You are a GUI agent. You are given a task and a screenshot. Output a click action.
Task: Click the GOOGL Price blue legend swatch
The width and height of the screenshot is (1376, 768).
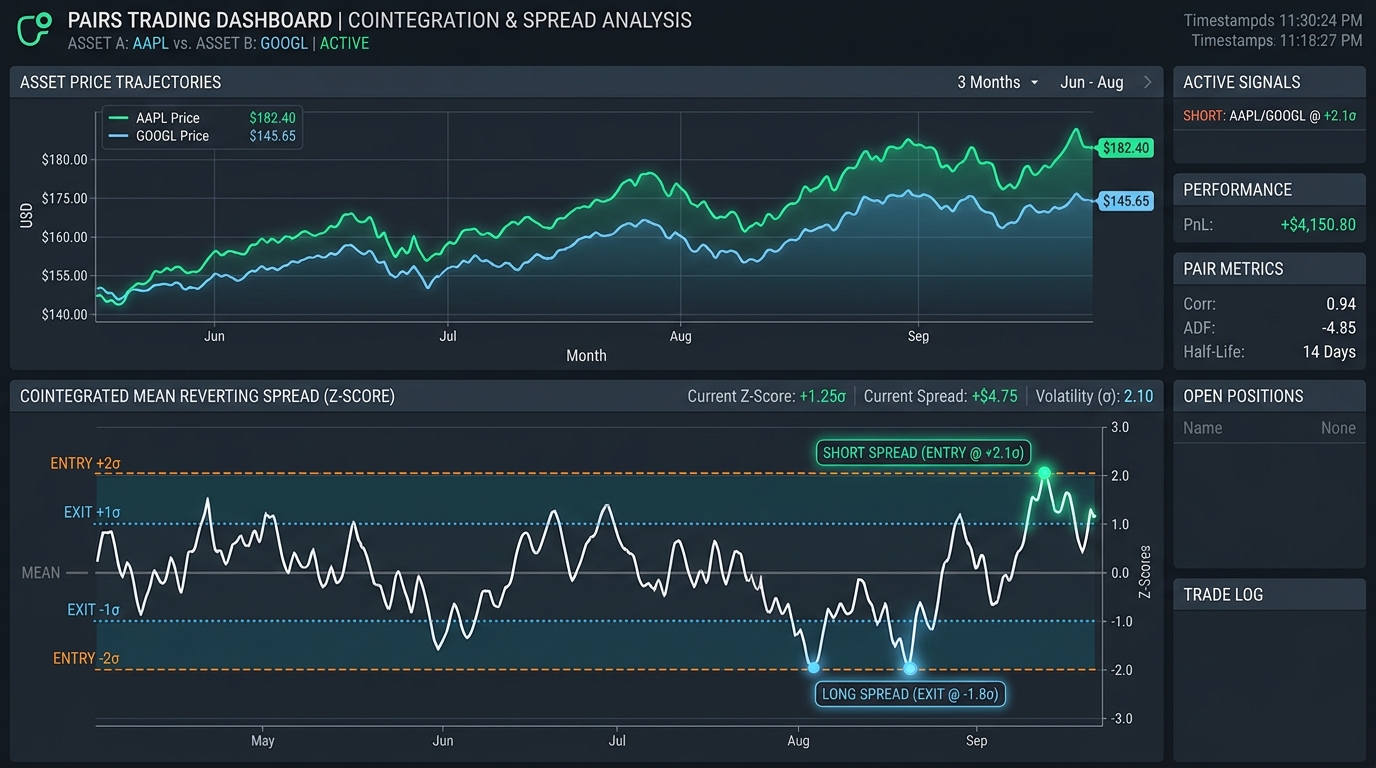click(117, 136)
